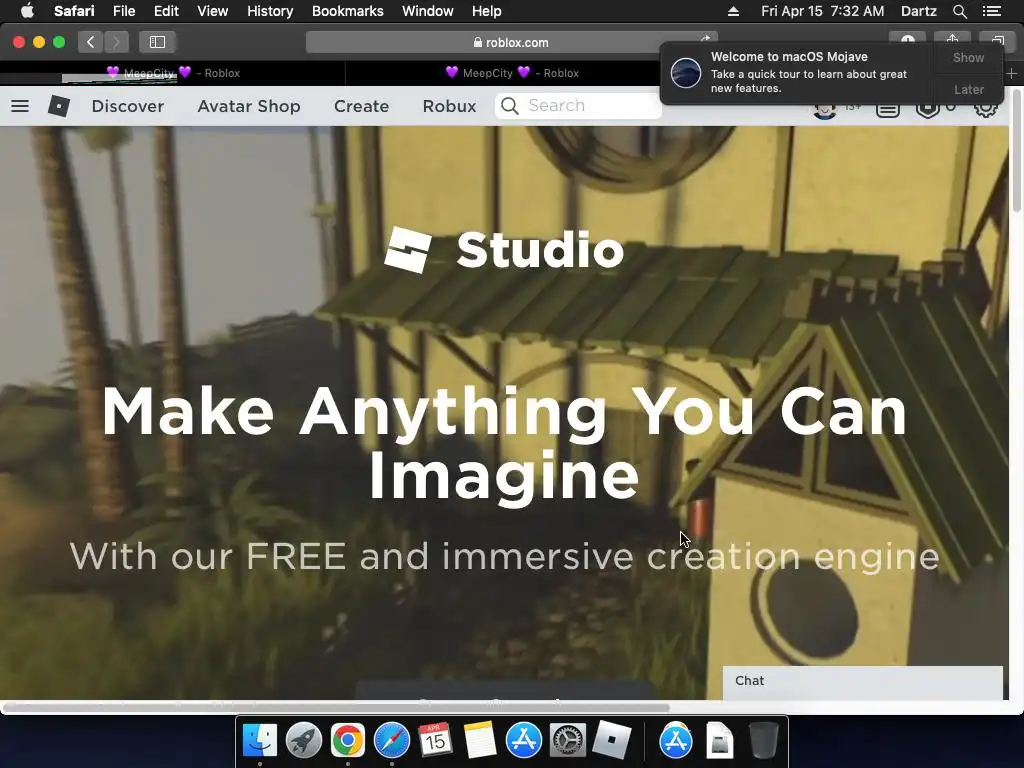
Task: Open the Roblox settings gear icon
Action: pyautogui.click(x=986, y=109)
